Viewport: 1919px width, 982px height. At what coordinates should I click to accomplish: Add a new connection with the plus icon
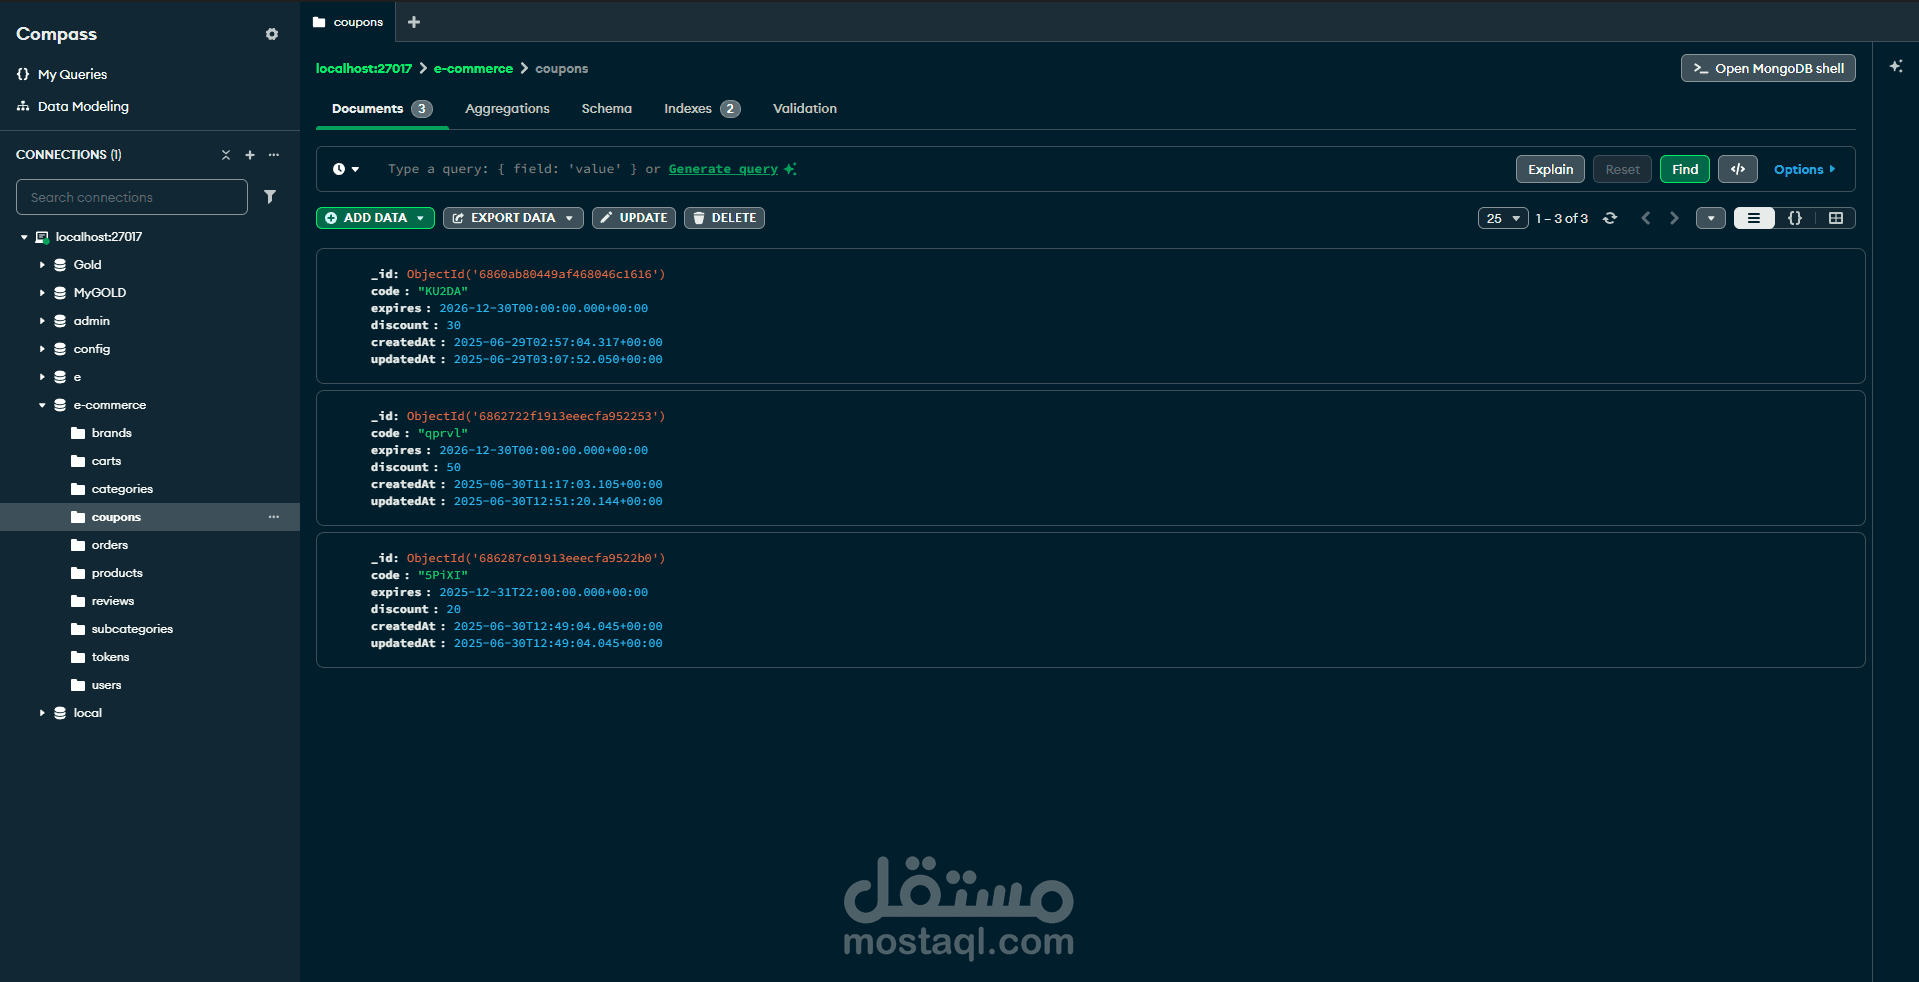(249, 155)
